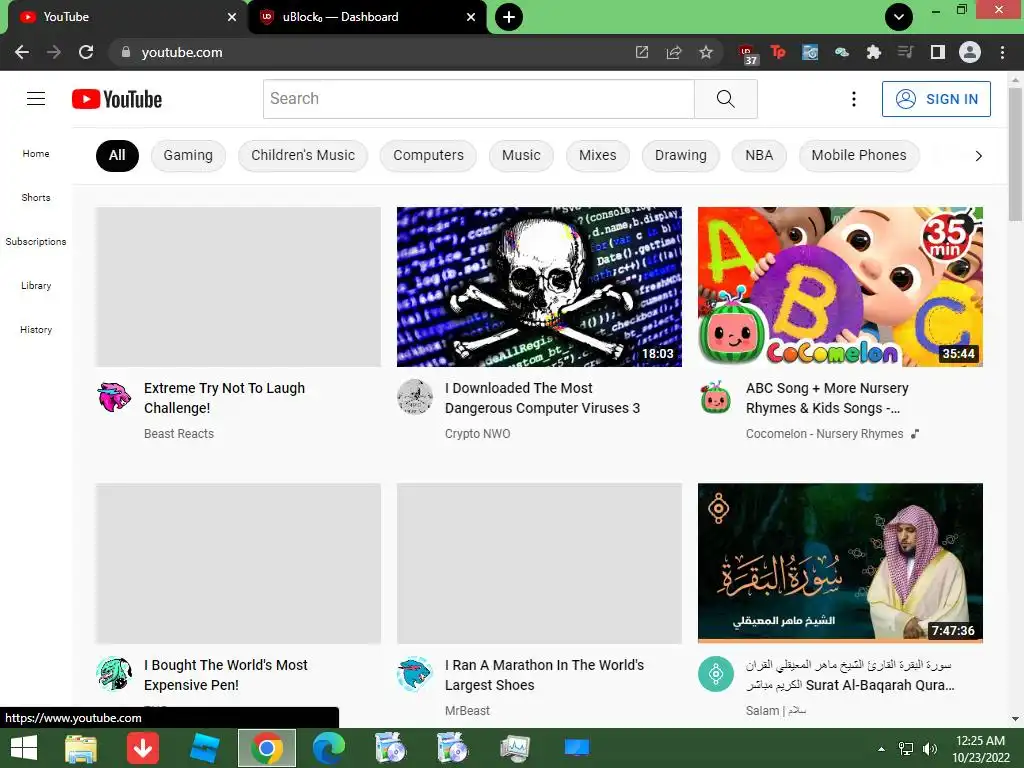Click the red Tp extension icon
This screenshot has height=768, width=1024.
tap(778, 52)
